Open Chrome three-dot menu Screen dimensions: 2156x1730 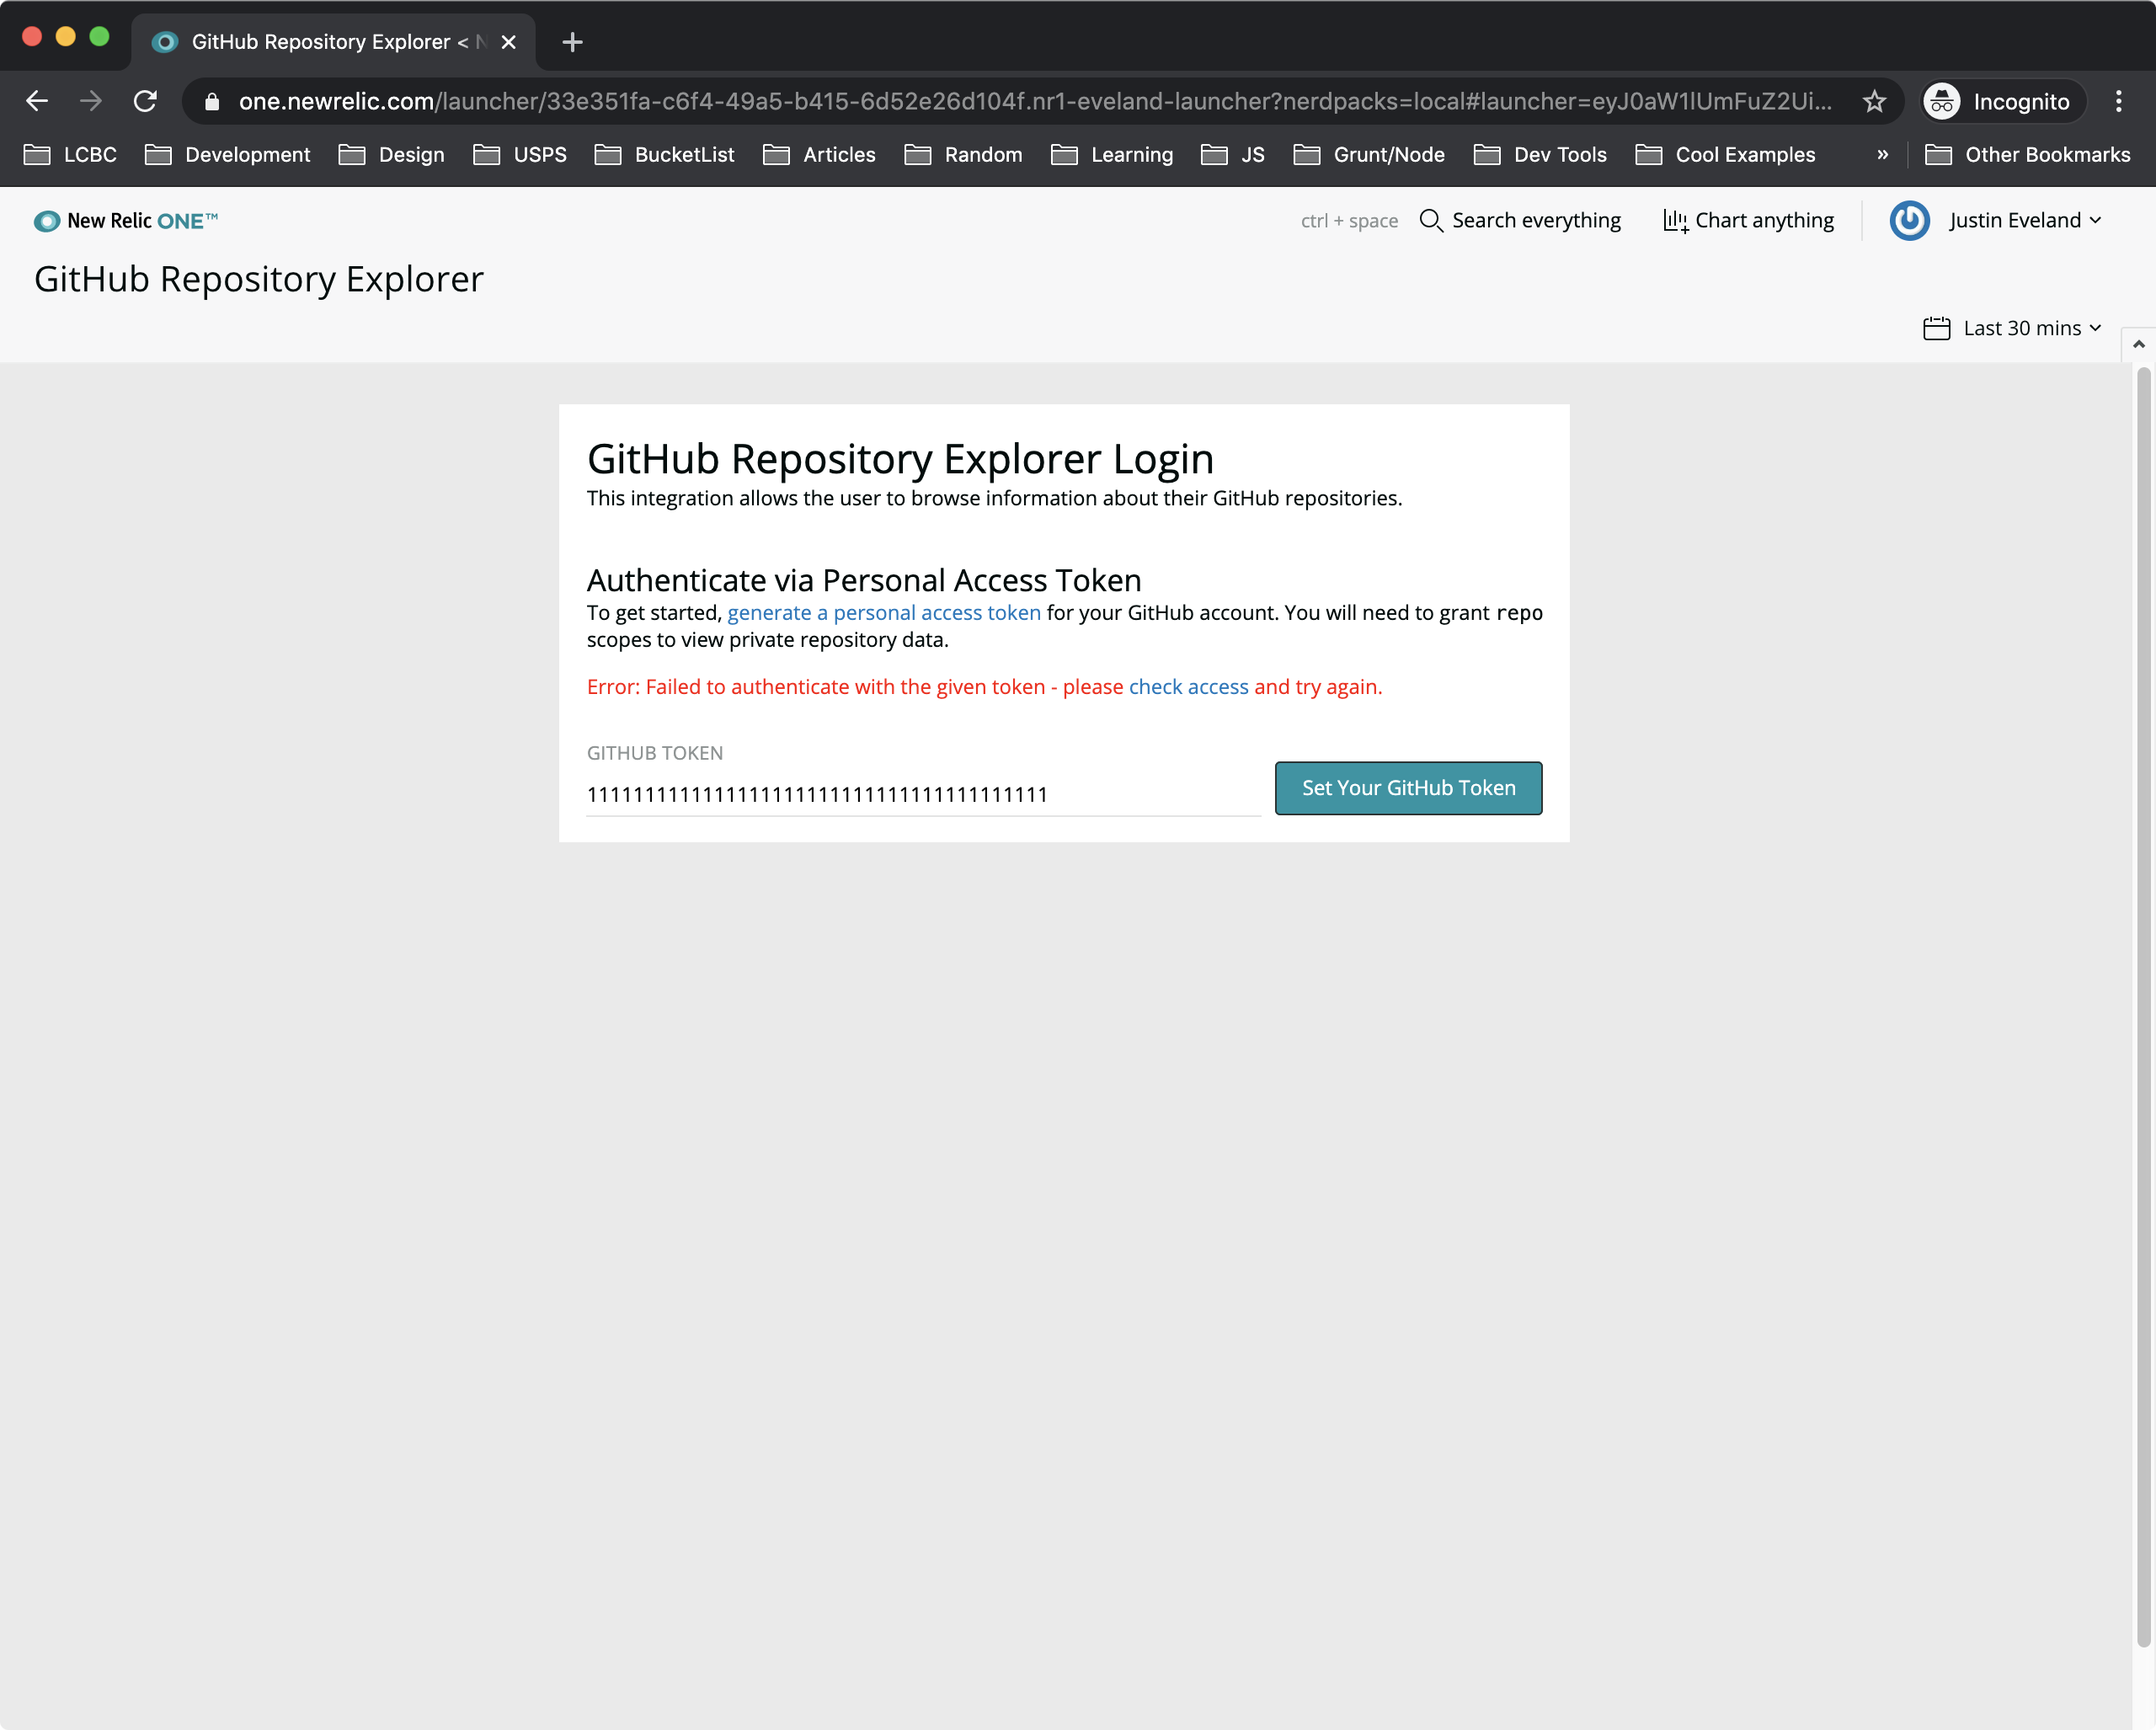click(x=2118, y=101)
